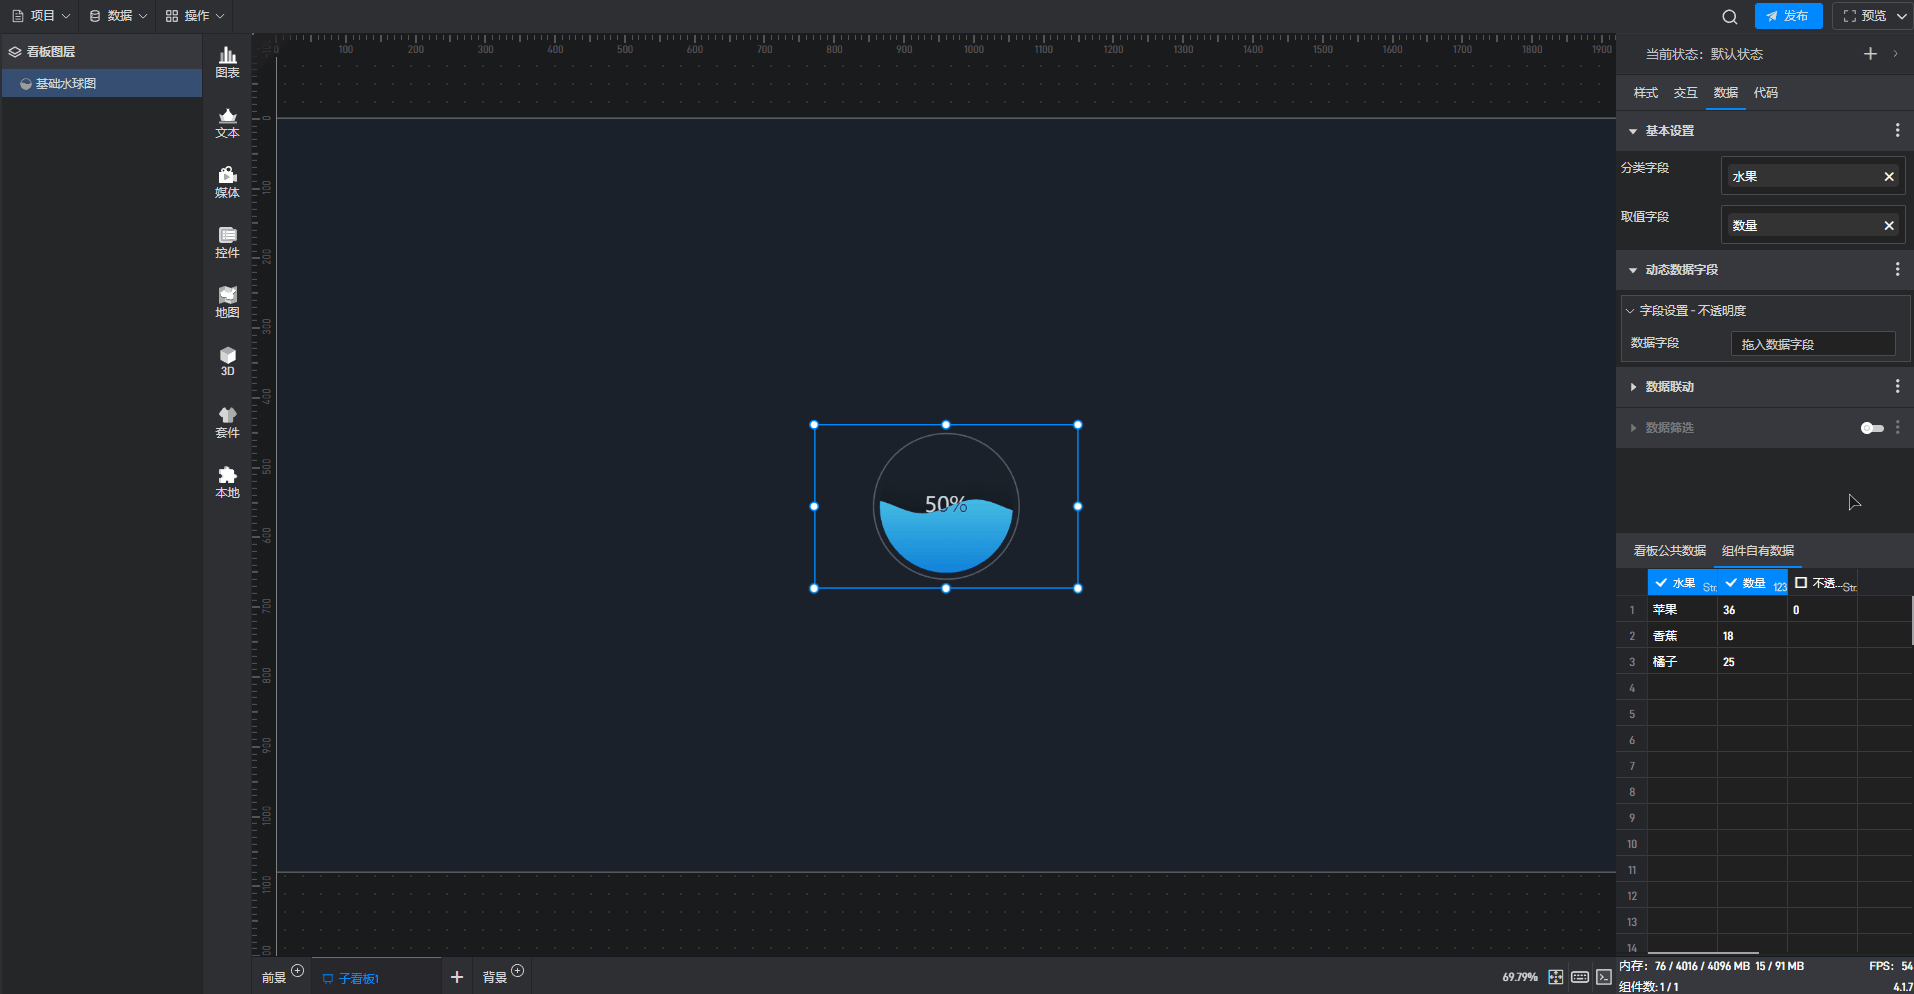Open the 图表 chart components panel

click(x=227, y=62)
